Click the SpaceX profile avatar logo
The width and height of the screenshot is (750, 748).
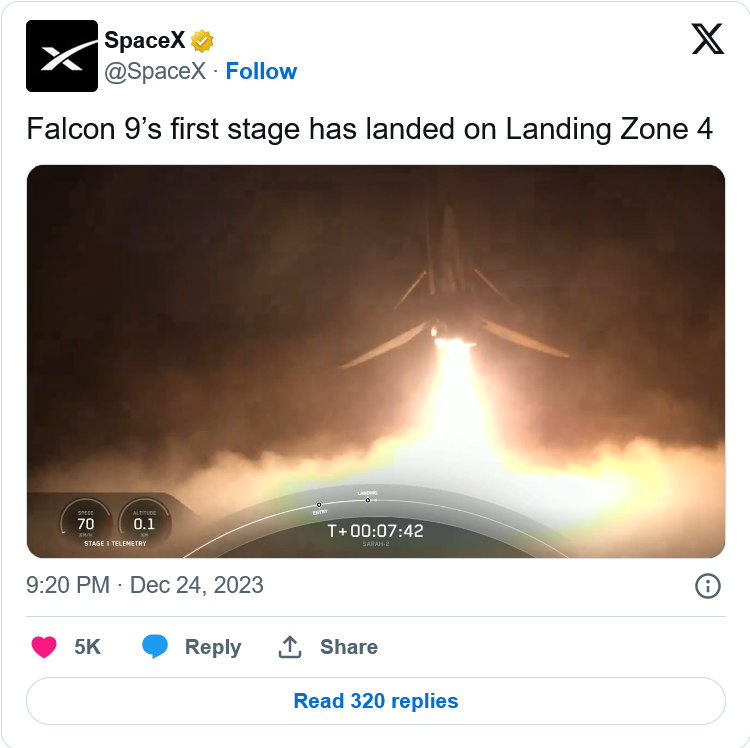(62, 56)
